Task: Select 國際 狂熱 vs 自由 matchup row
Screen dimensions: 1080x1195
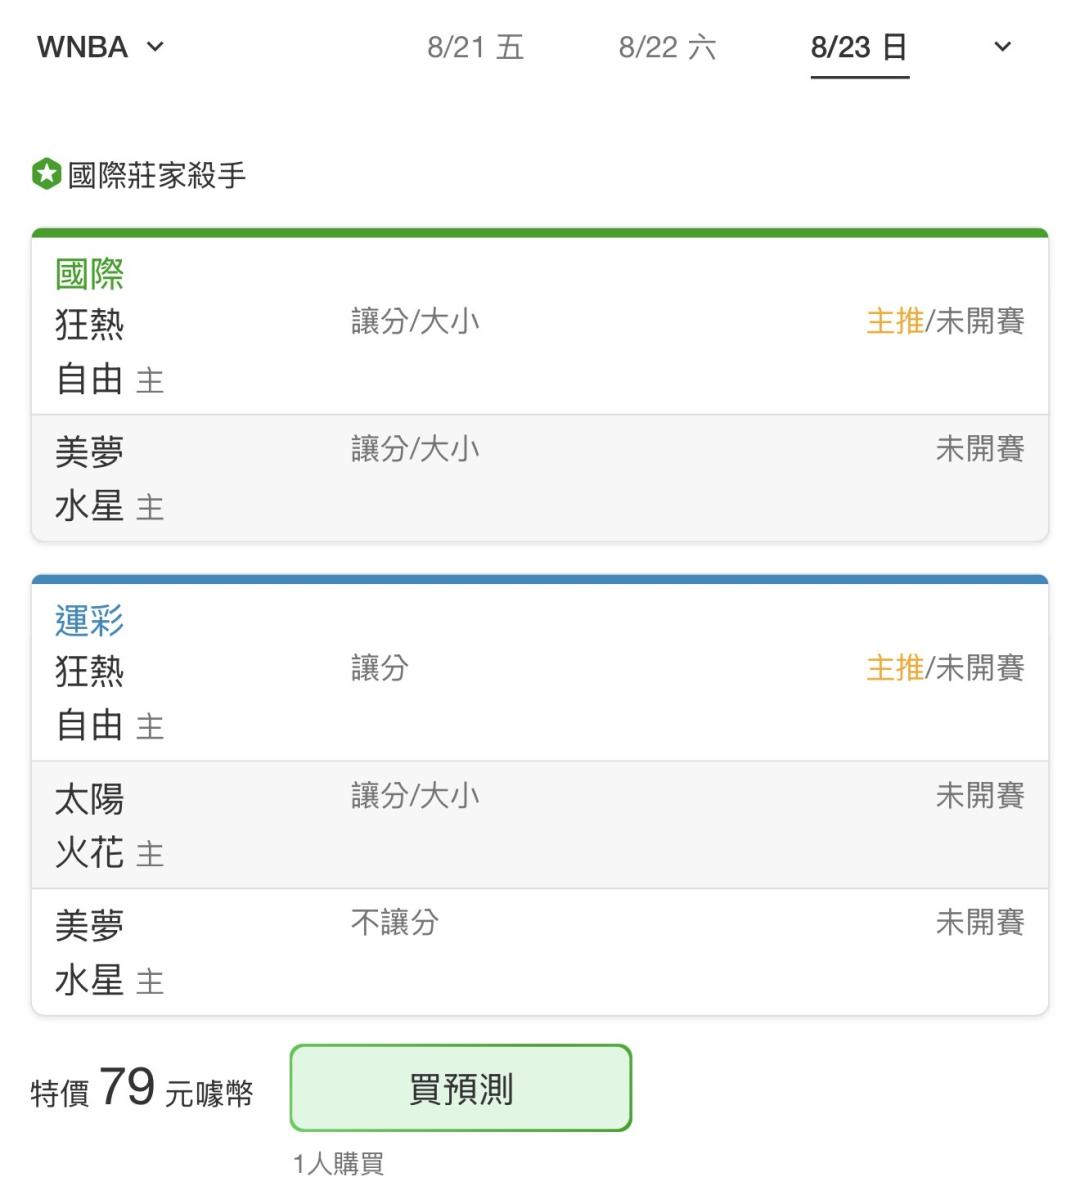Action: click(540, 351)
